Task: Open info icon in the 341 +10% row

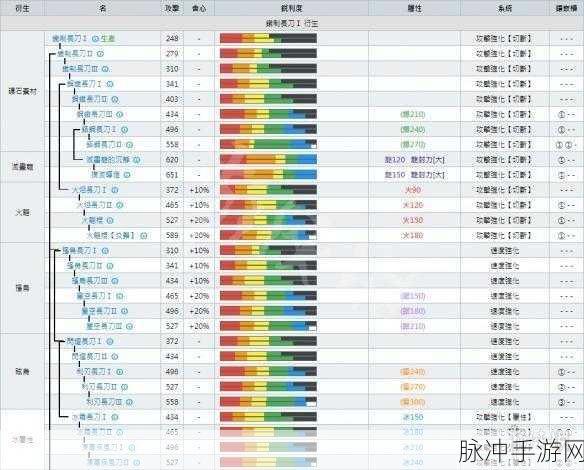Action: click(x=110, y=266)
